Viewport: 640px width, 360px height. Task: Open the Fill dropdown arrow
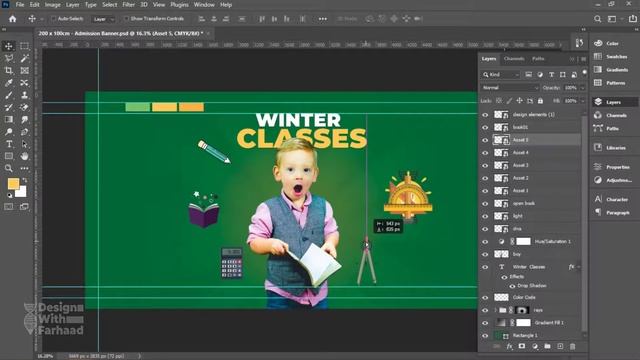[x=582, y=100]
